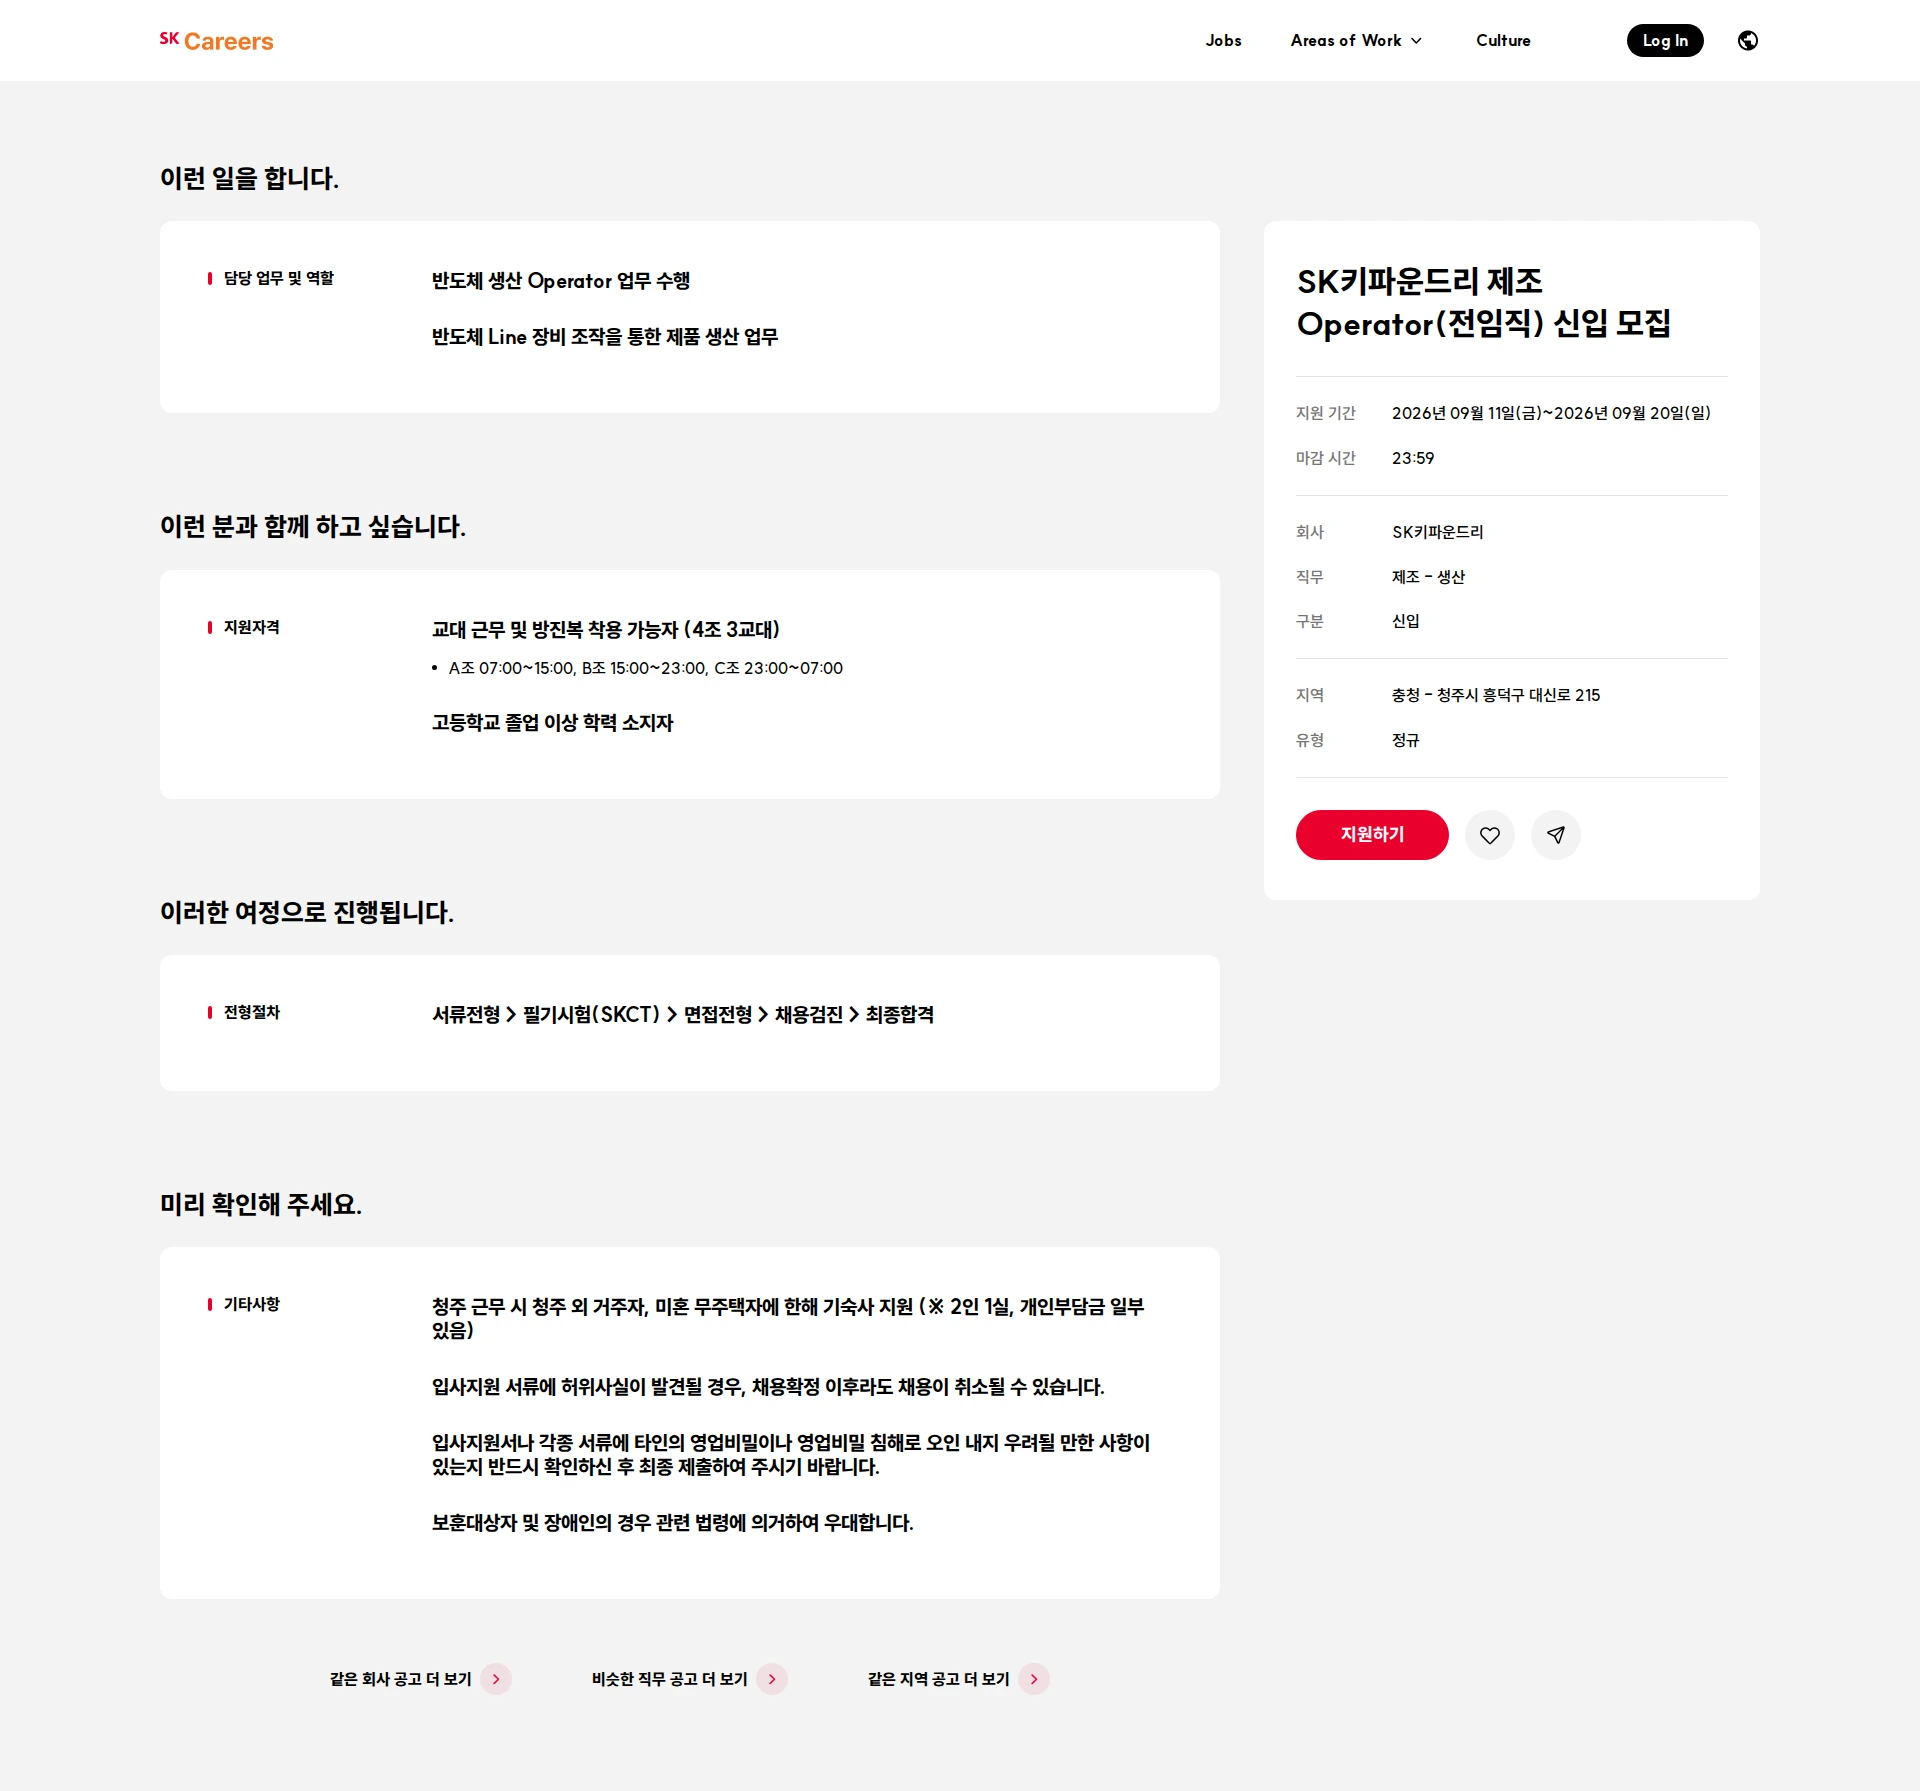Screen dimensions: 1920x1791
Task: Select the company value SK키파운드리
Action: [x=1438, y=532]
